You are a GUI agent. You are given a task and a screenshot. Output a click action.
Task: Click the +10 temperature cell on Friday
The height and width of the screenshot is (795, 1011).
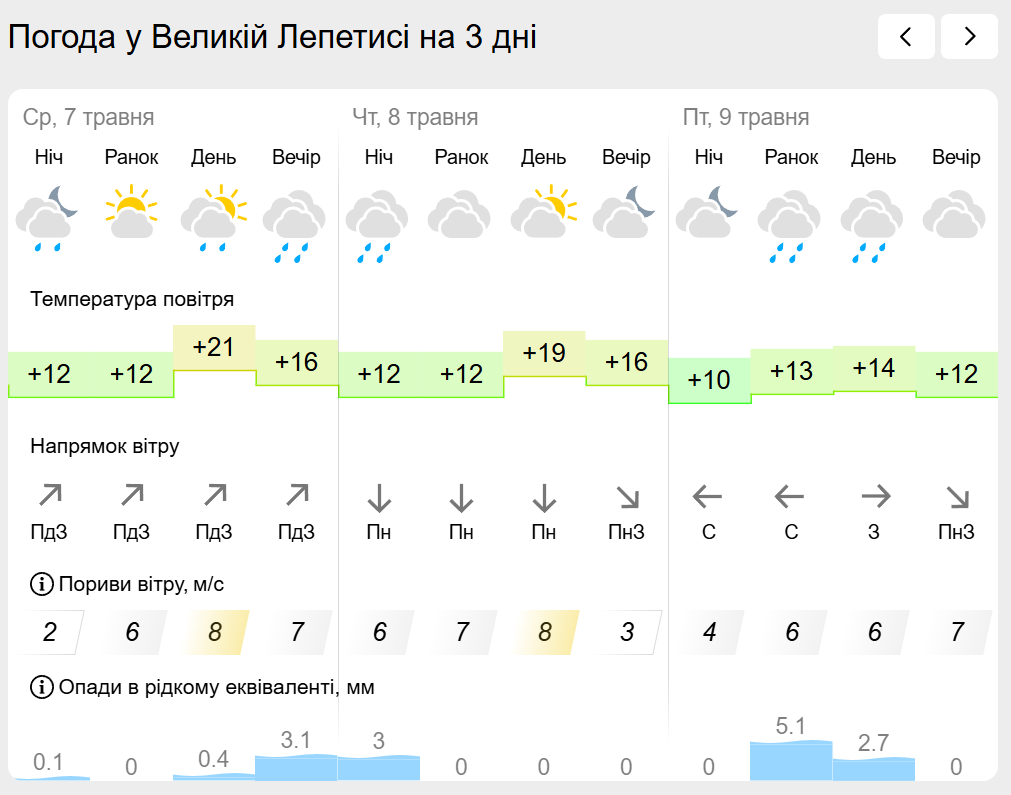pos(709,380)
